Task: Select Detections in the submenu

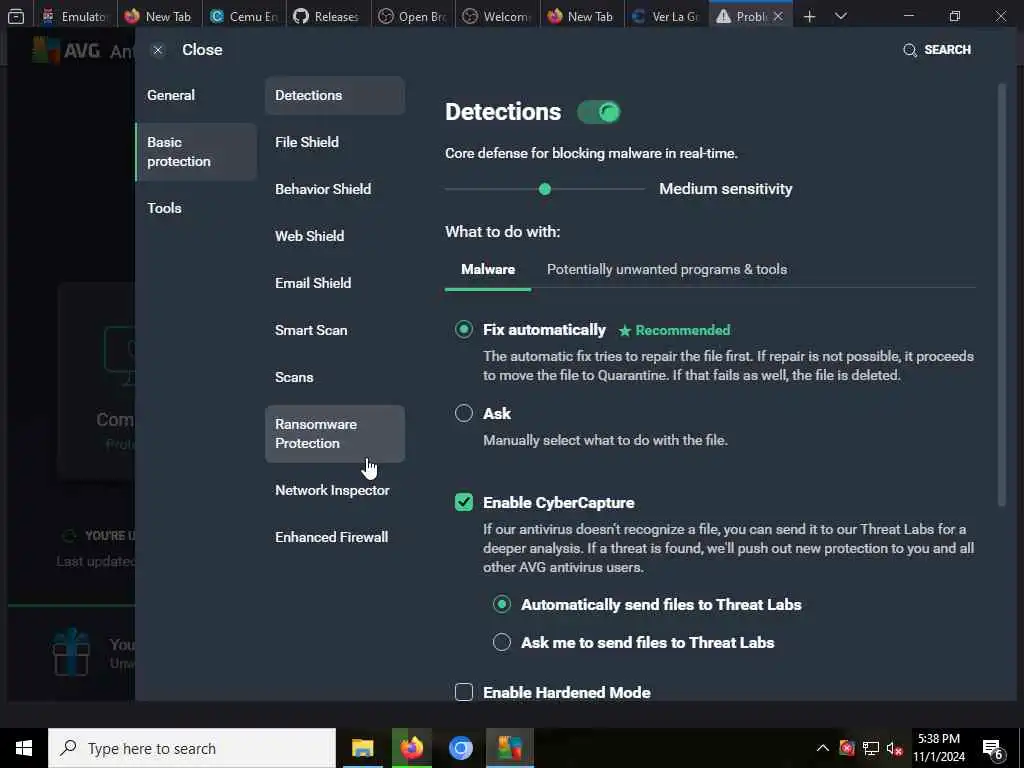Action: (335, 95)
